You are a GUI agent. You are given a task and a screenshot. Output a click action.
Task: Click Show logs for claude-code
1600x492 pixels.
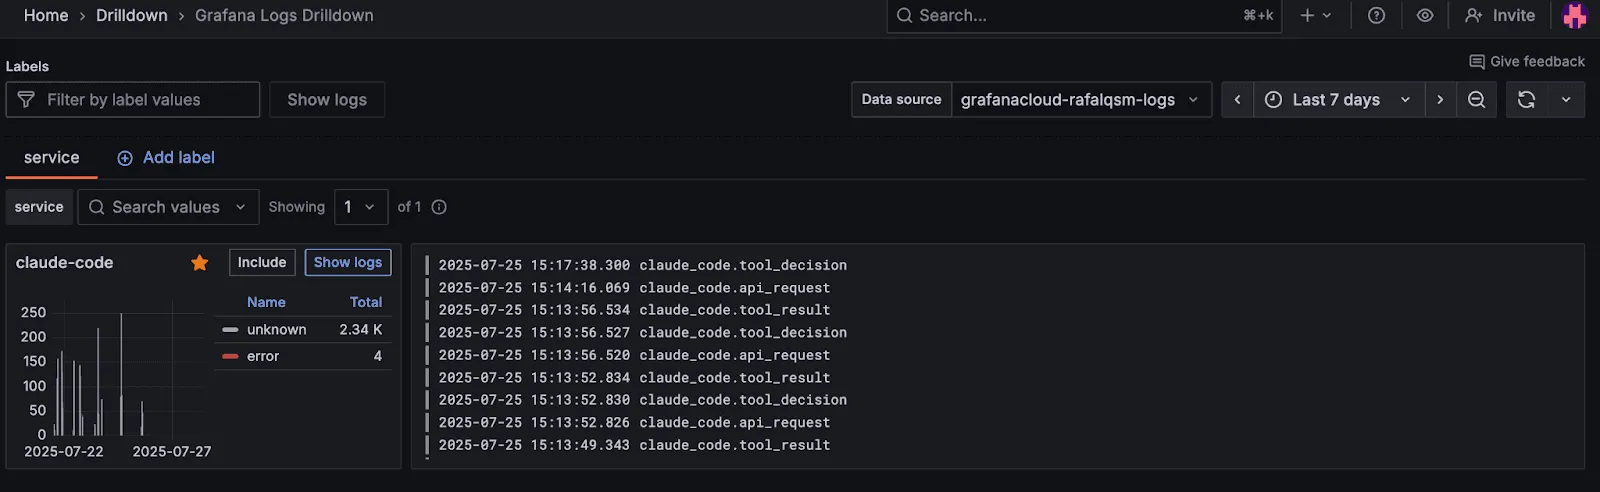point(347,262)
